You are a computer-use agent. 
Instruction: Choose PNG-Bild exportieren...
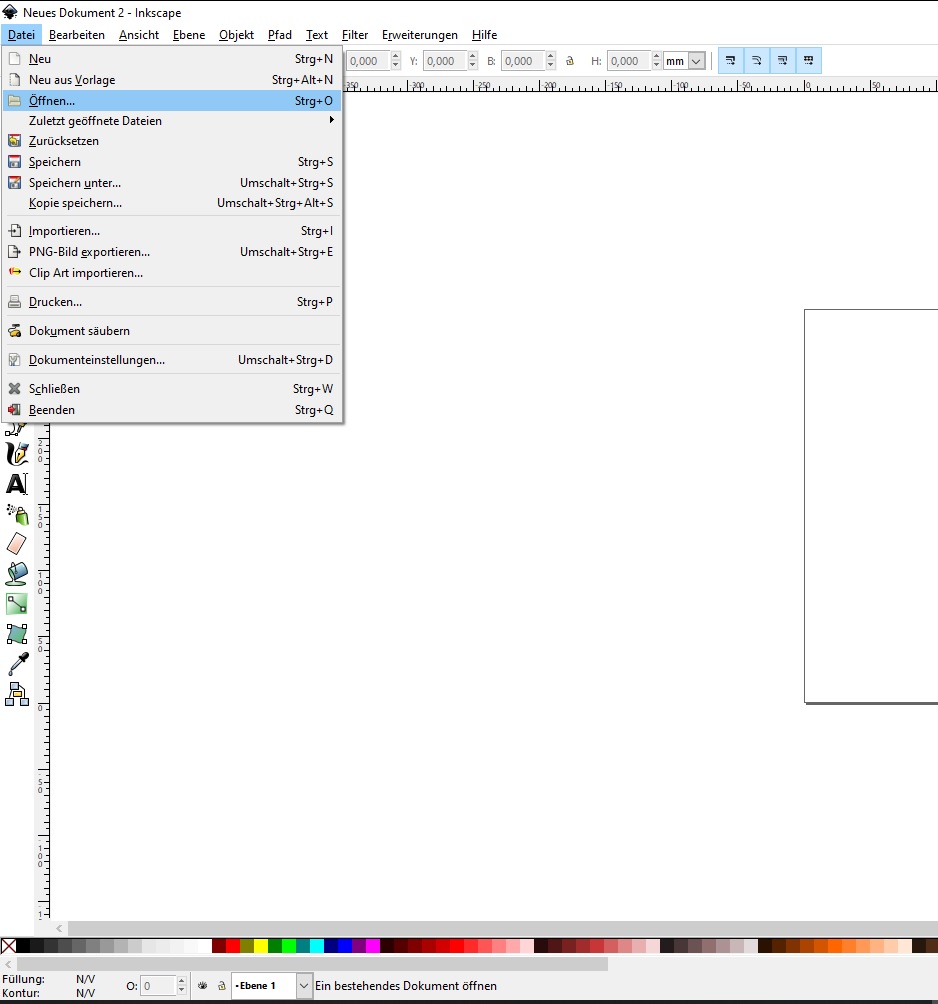(x=172, y=252)
